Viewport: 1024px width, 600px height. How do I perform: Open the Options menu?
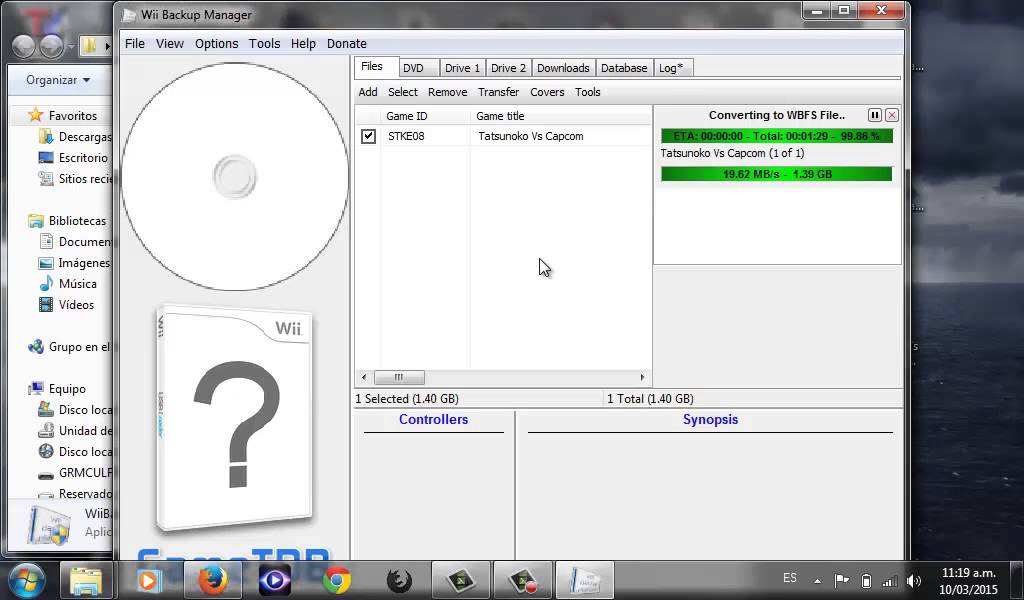(216, 43)
